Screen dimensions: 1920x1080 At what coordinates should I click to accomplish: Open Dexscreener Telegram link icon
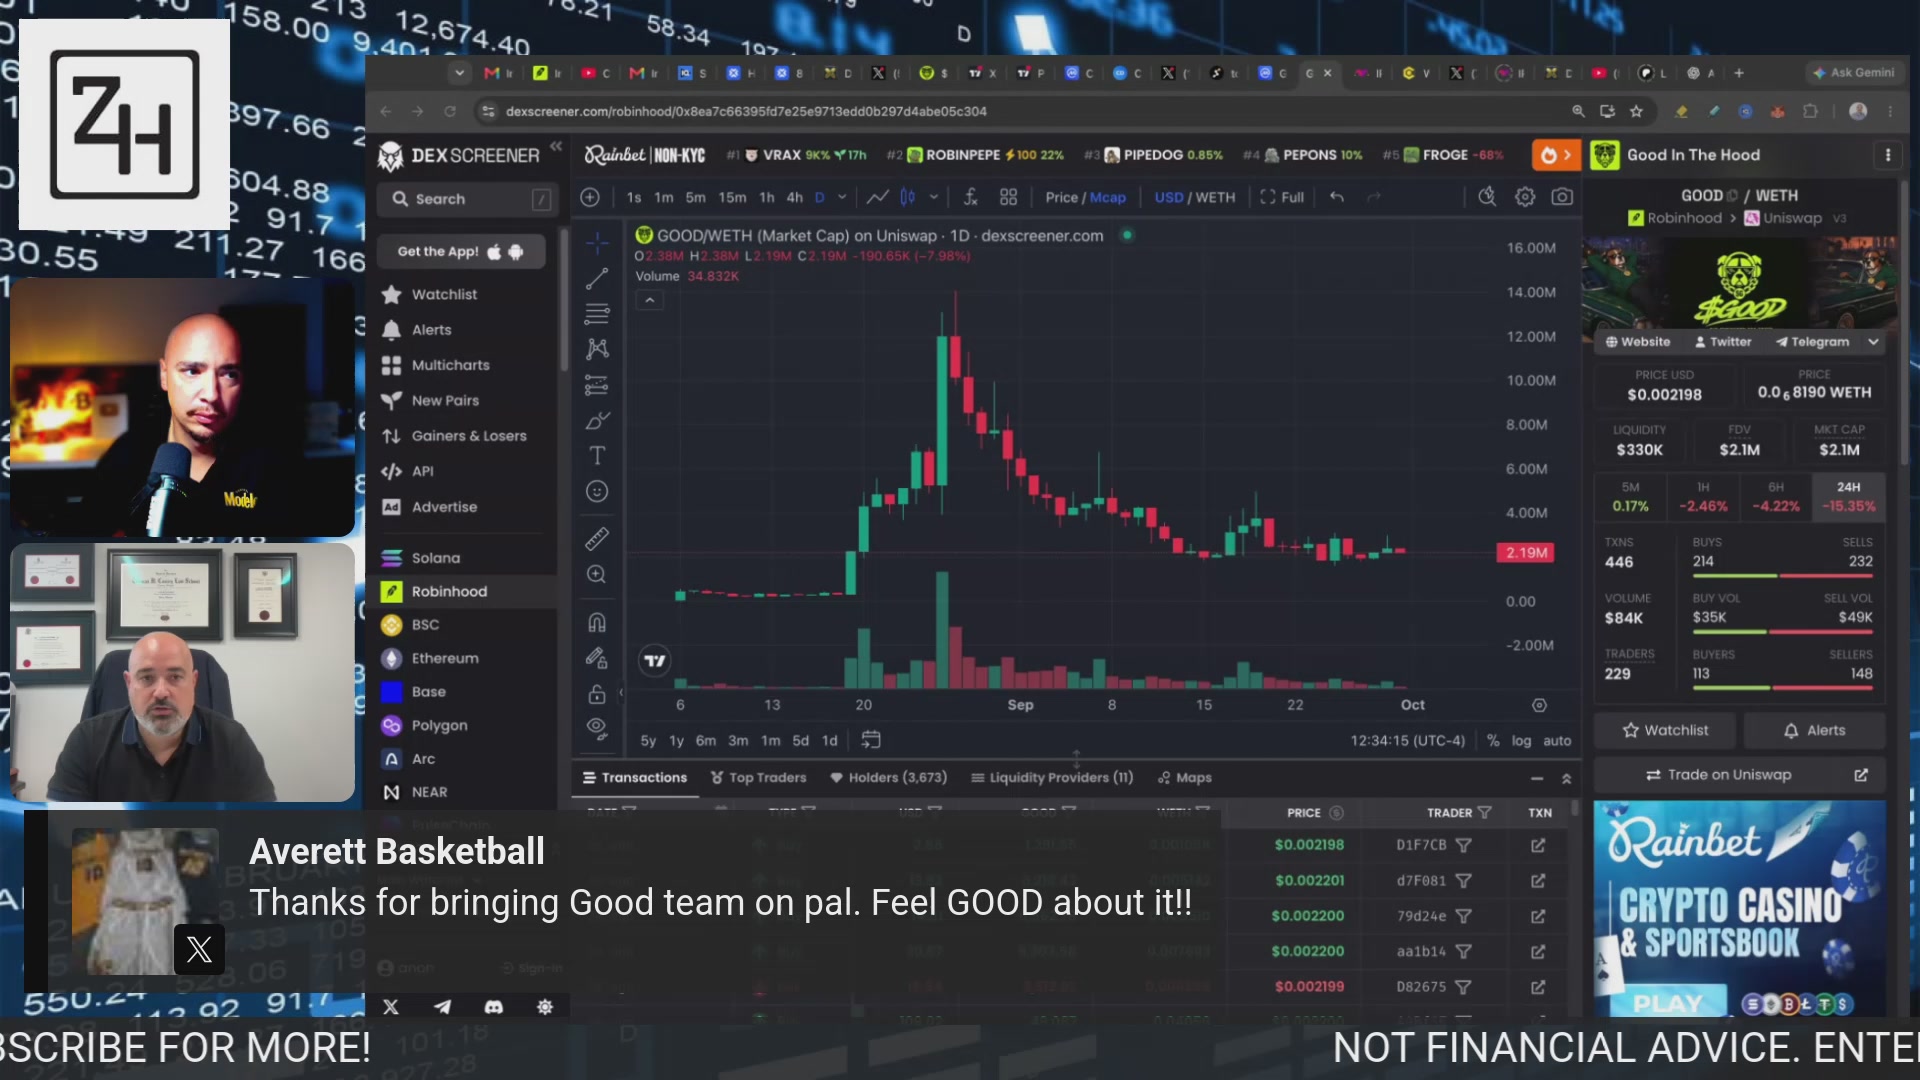click(x=442, y=1007)
